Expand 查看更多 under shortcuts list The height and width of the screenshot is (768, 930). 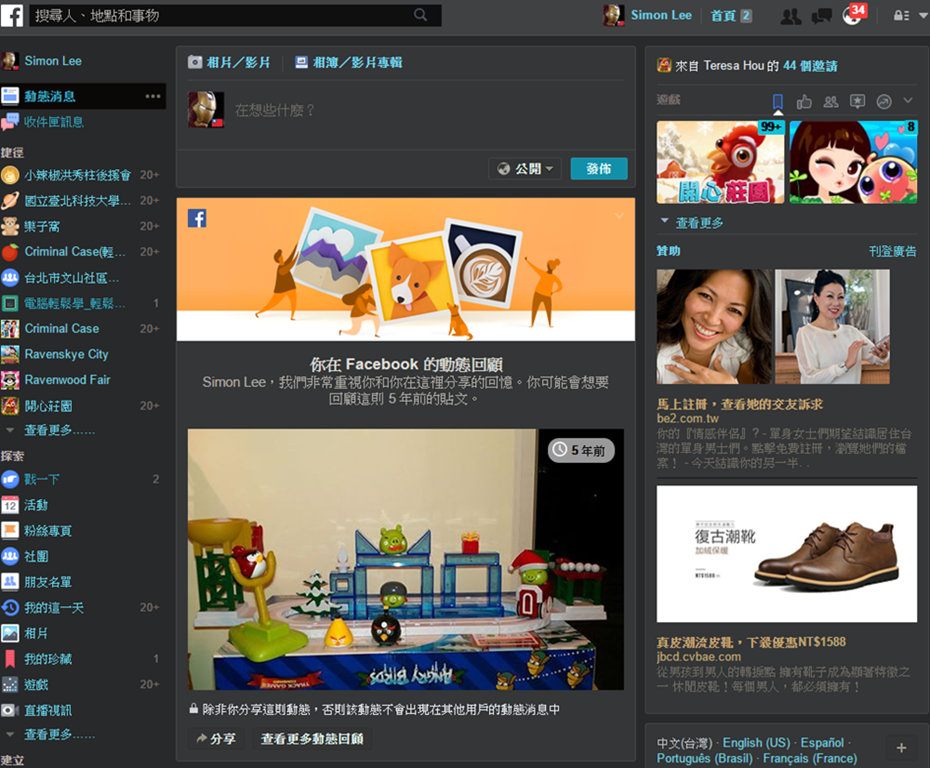59,430
